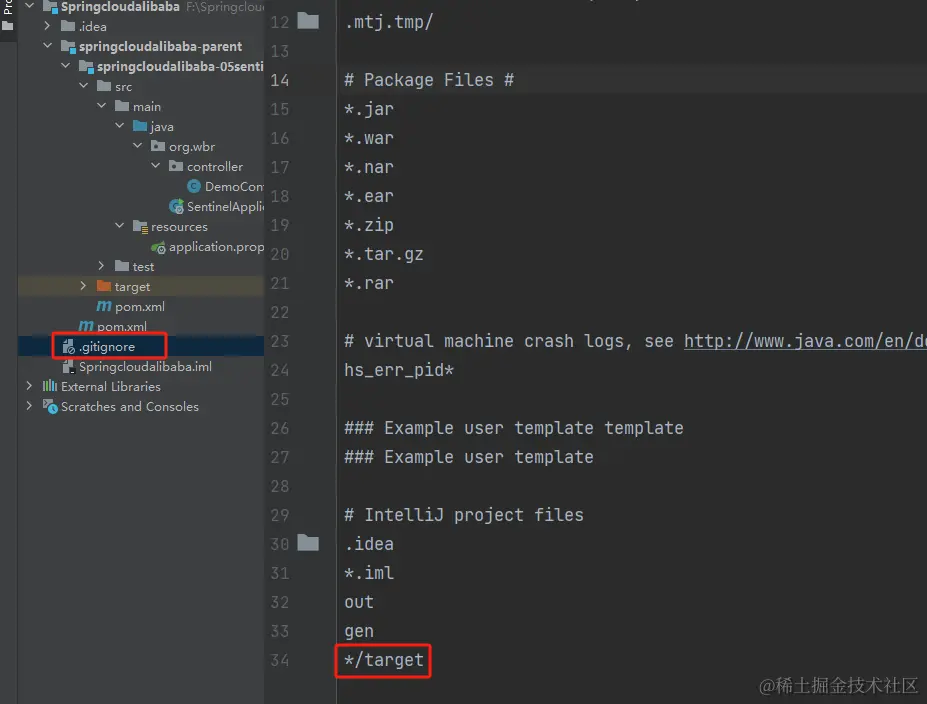Viewport: 927px width, 704px height.
Task: Click the External Libraries icon
Action: coord(50,386)
